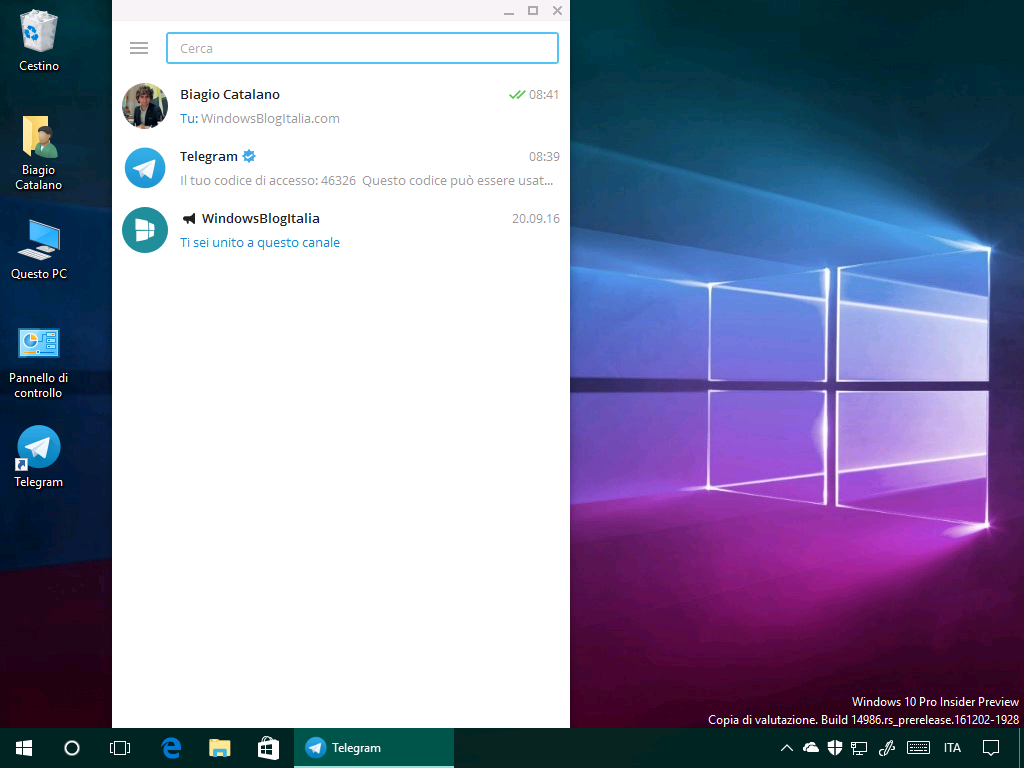Viewport: 1024px width, 768px height.
Task: Select the Pannello di controllo icon
Action: coord(39,363)
